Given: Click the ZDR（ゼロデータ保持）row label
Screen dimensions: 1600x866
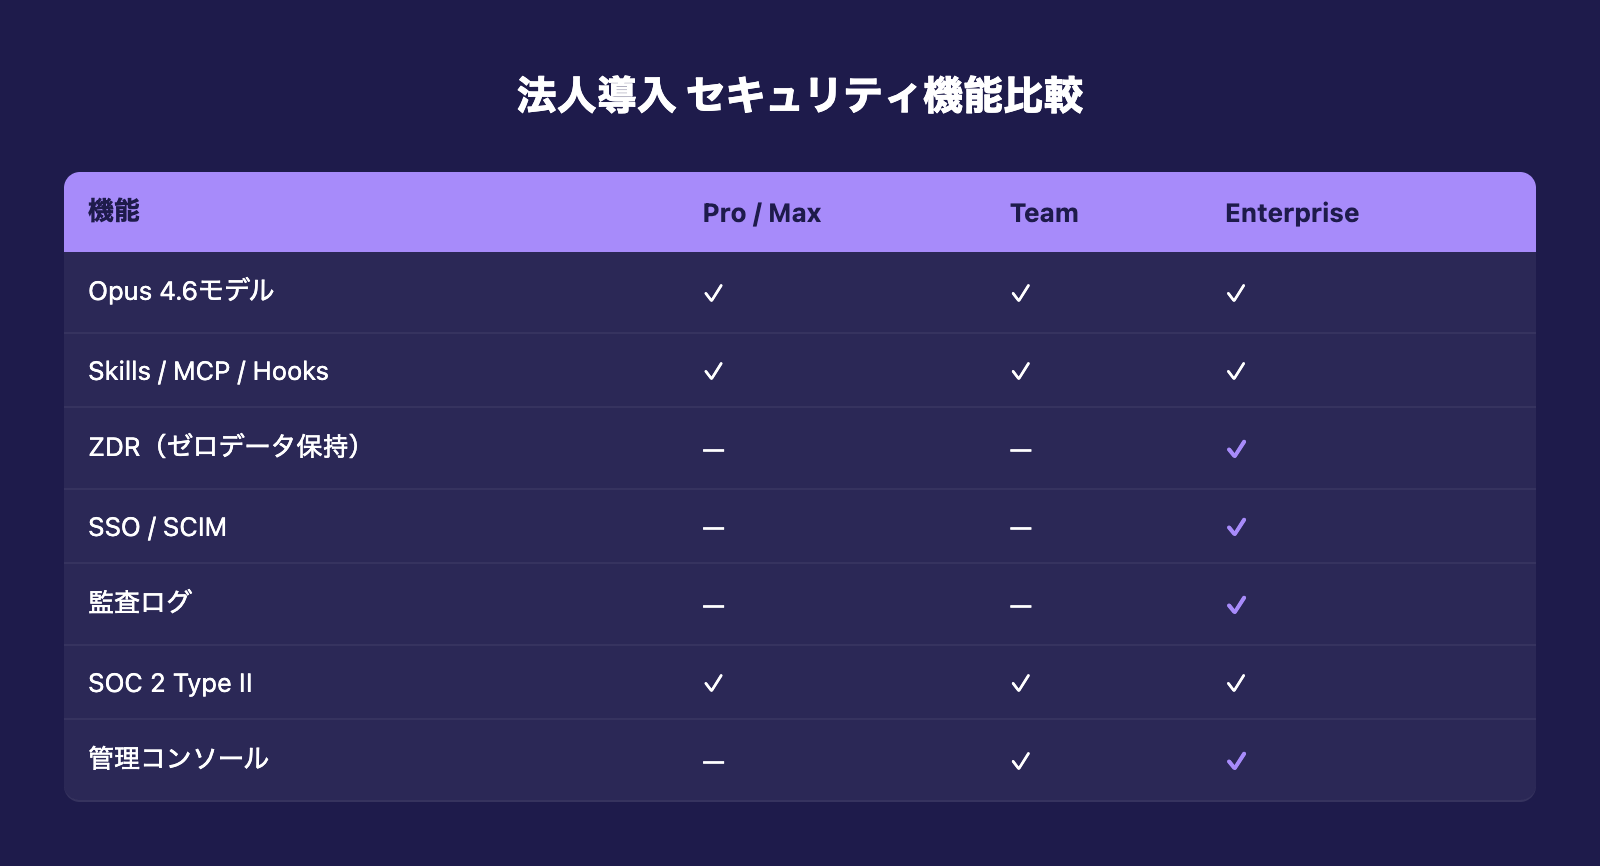Looking at the screenshot, I should (224, 446).
